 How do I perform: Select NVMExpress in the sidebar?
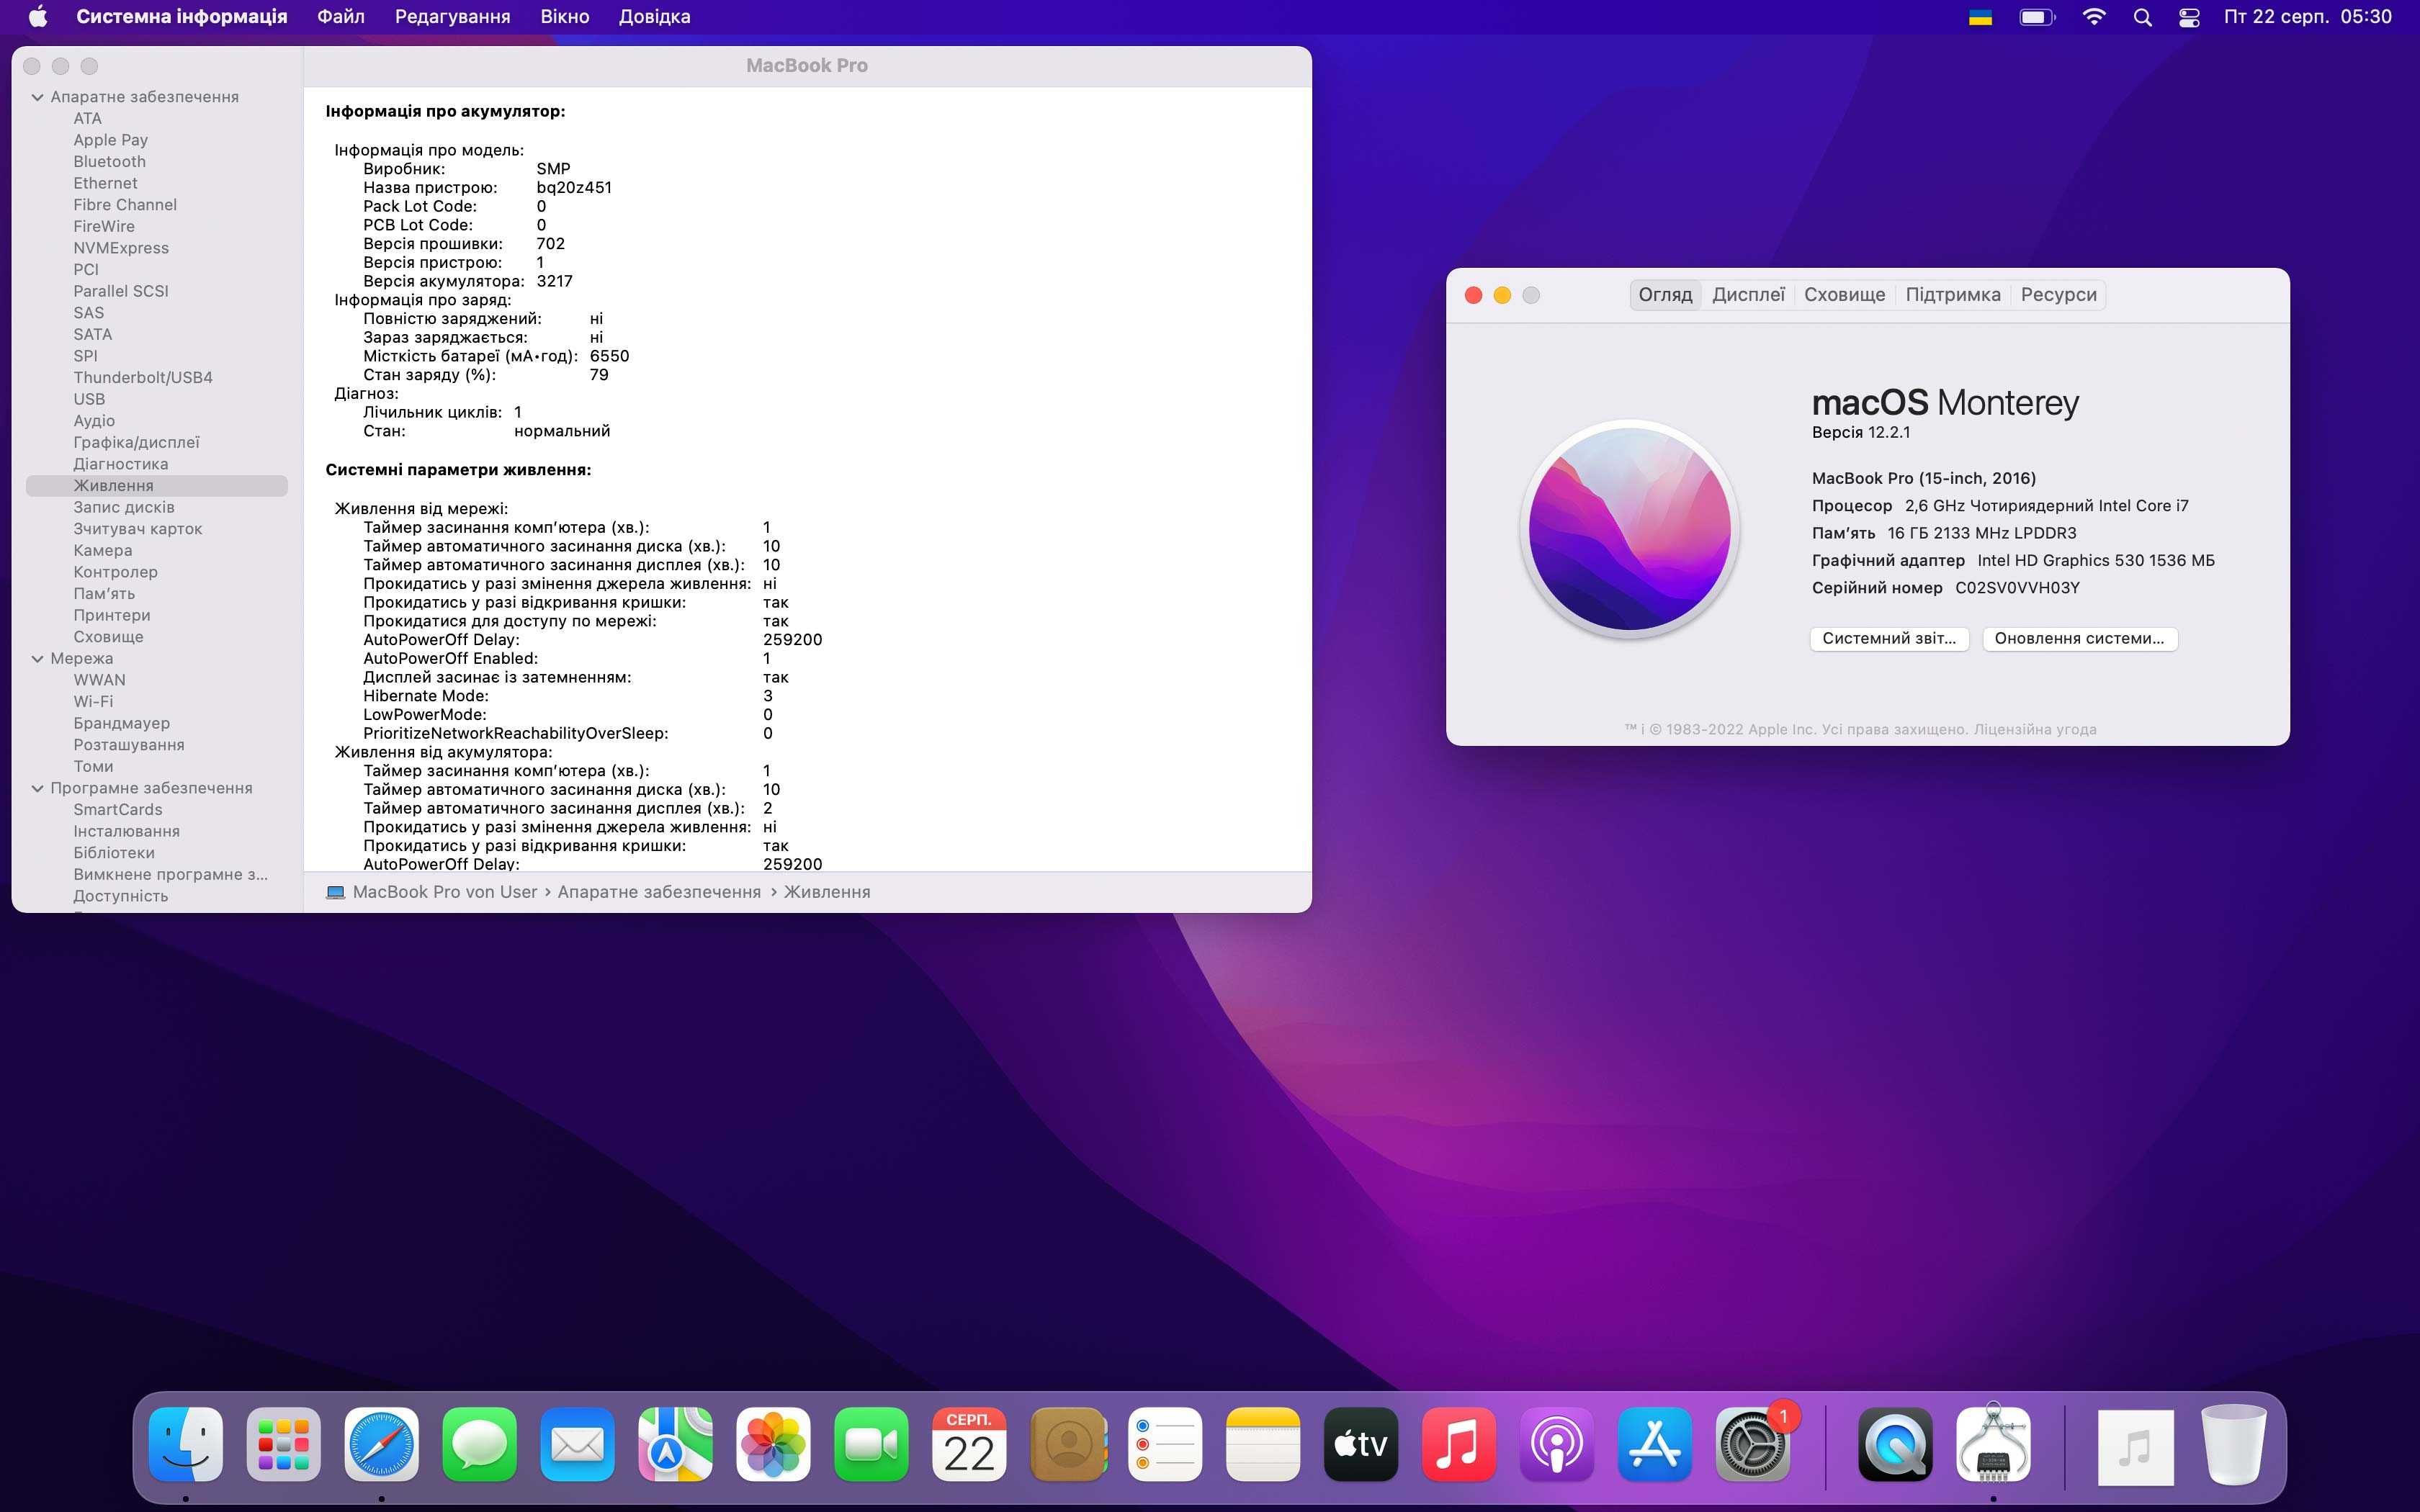coord(120,248)
